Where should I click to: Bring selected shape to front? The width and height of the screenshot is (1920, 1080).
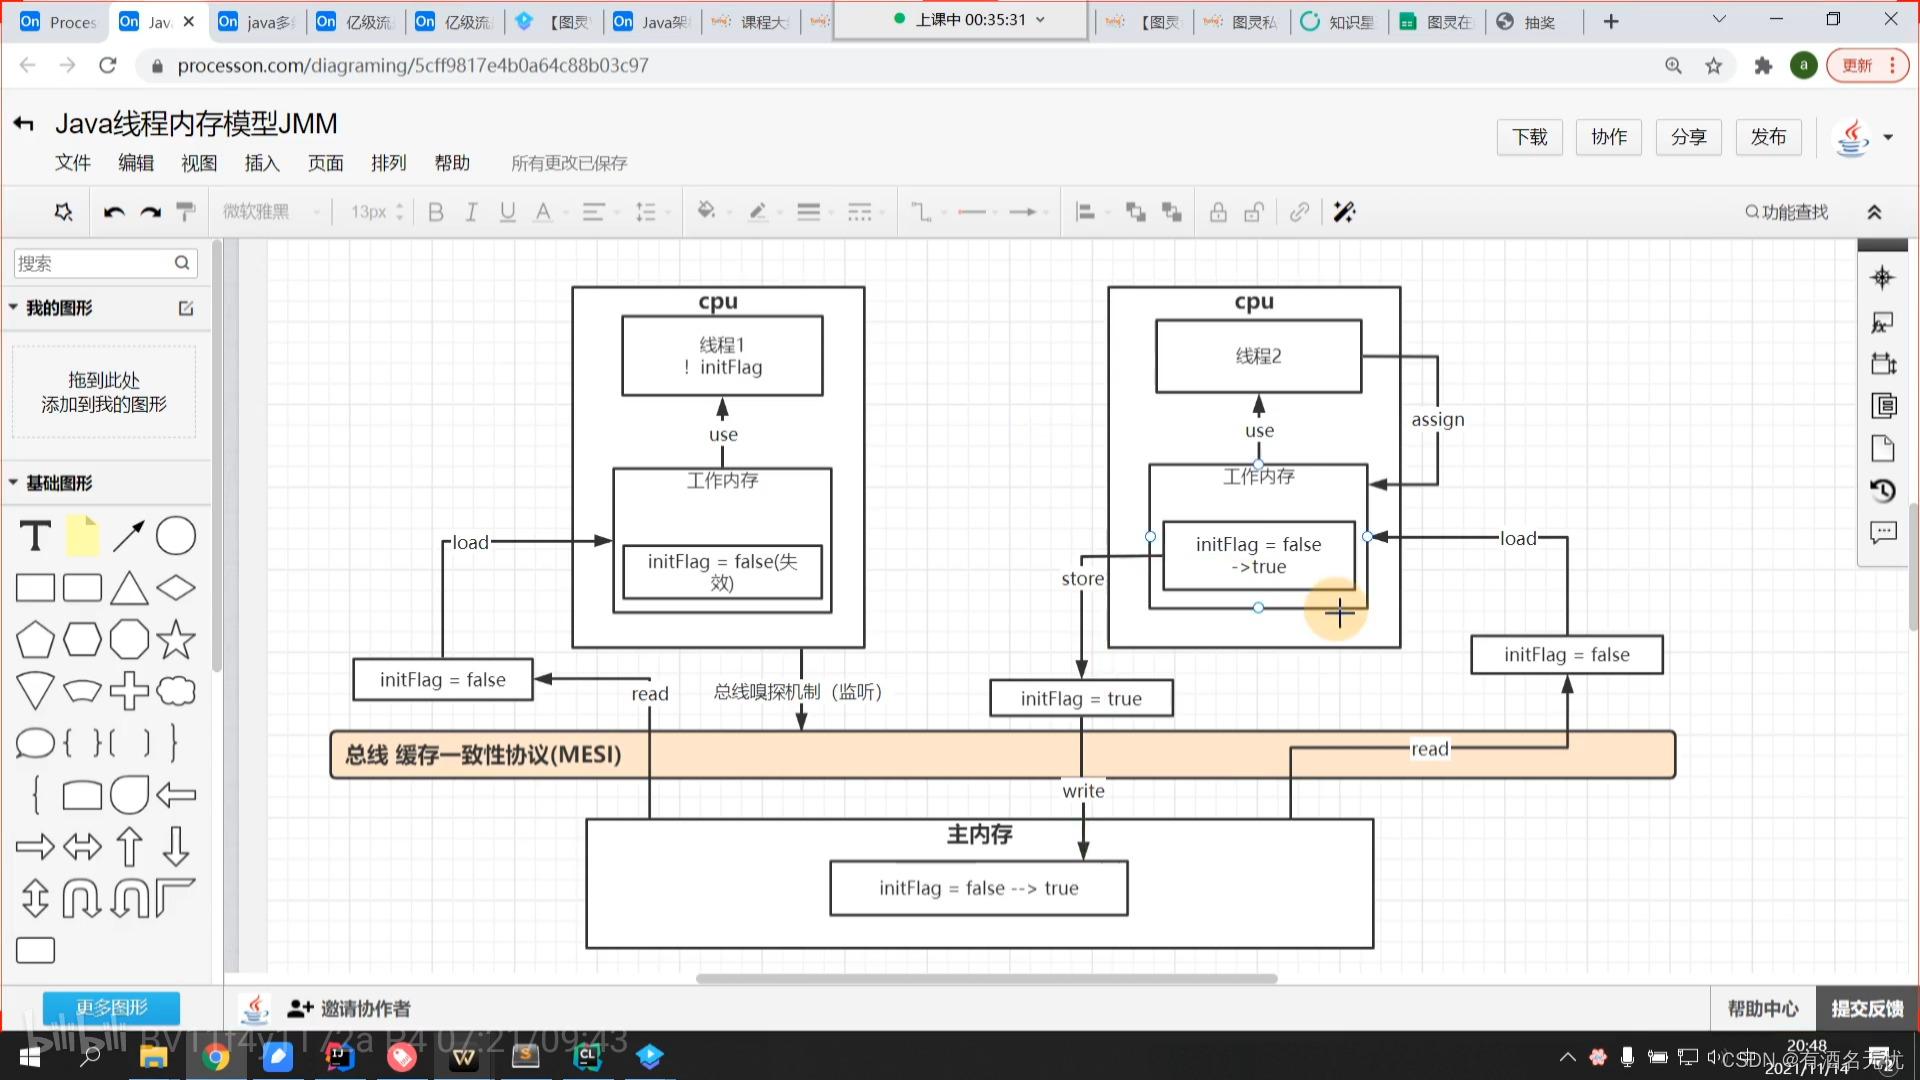1136,212
